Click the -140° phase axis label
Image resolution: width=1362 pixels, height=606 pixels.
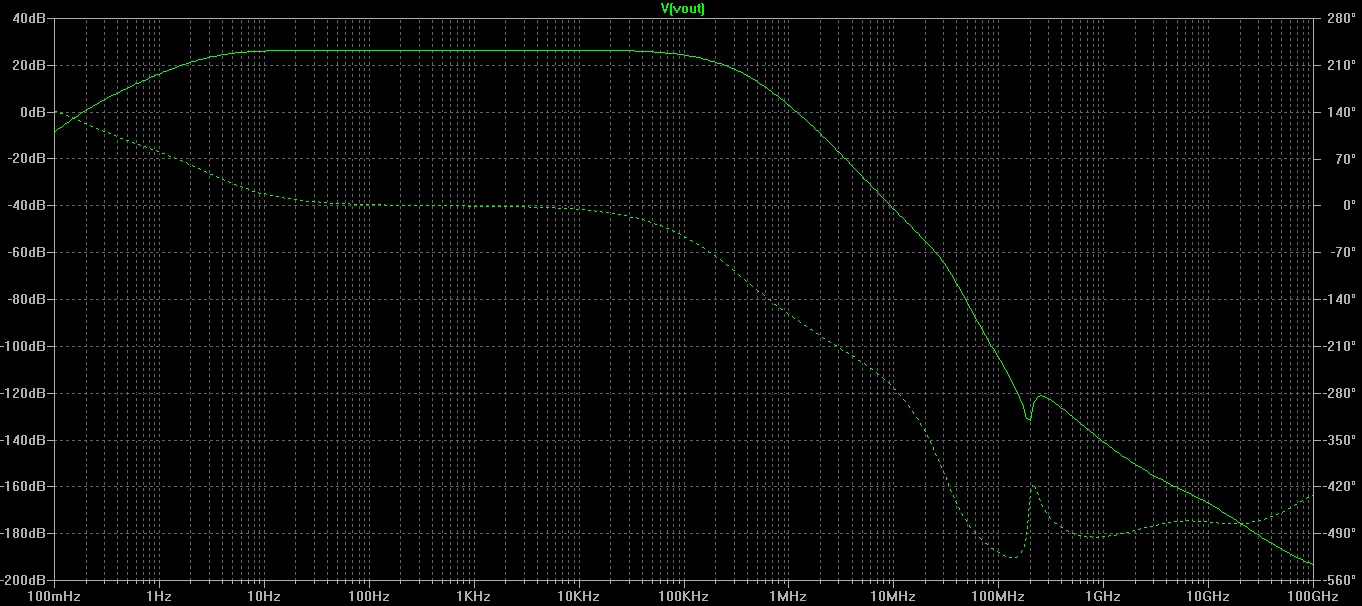tap(1339, 299)
